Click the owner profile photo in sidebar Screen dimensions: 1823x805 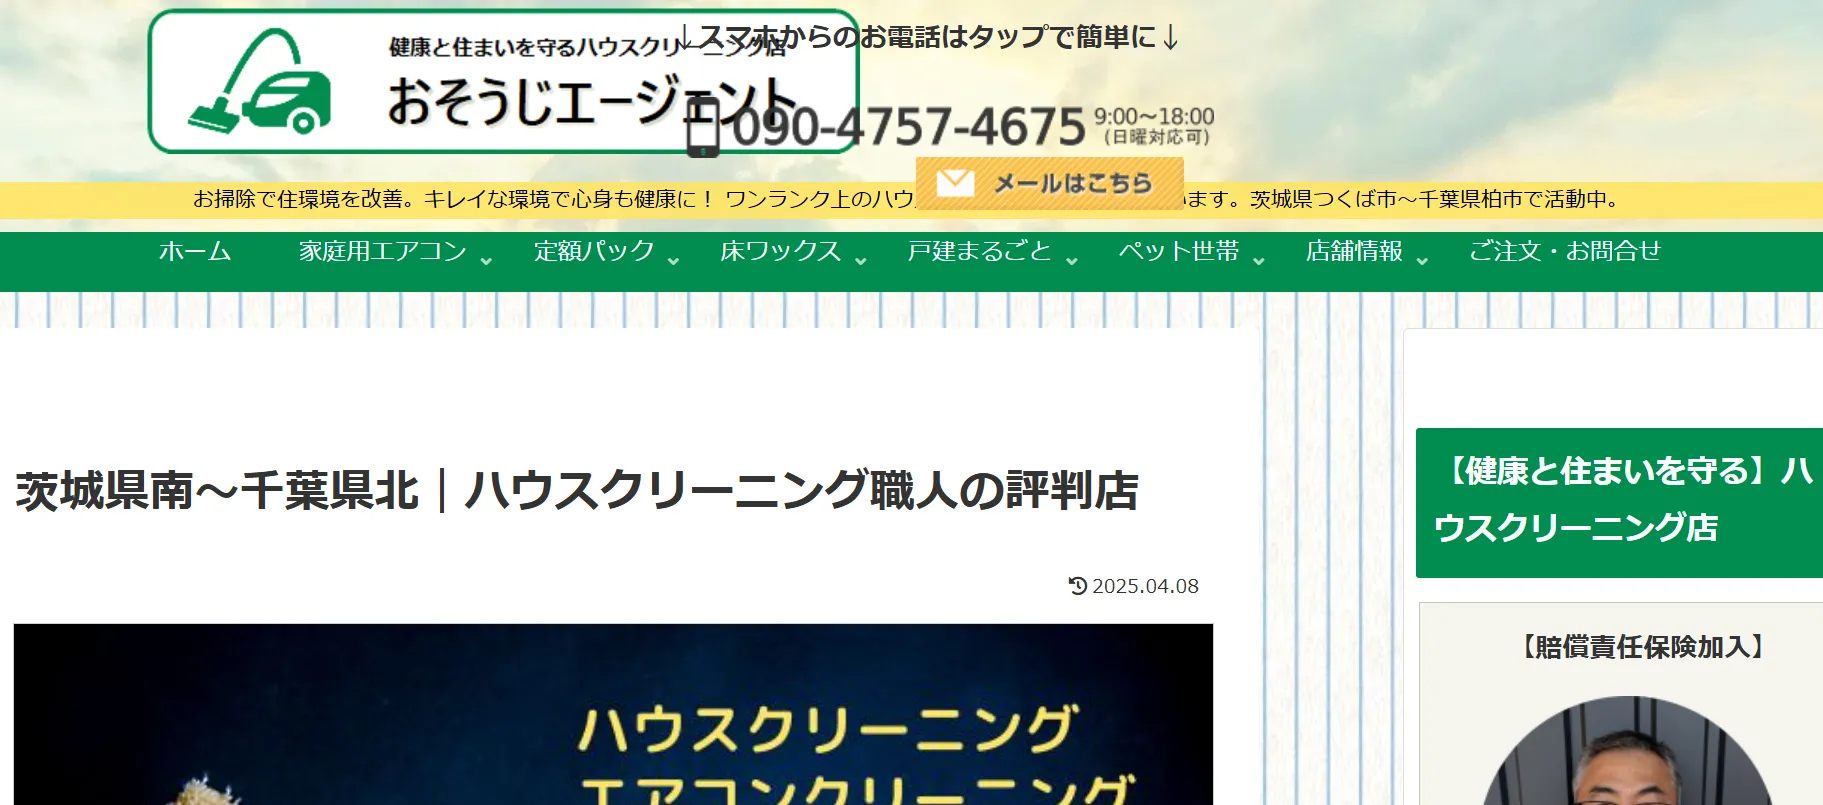1628,750
